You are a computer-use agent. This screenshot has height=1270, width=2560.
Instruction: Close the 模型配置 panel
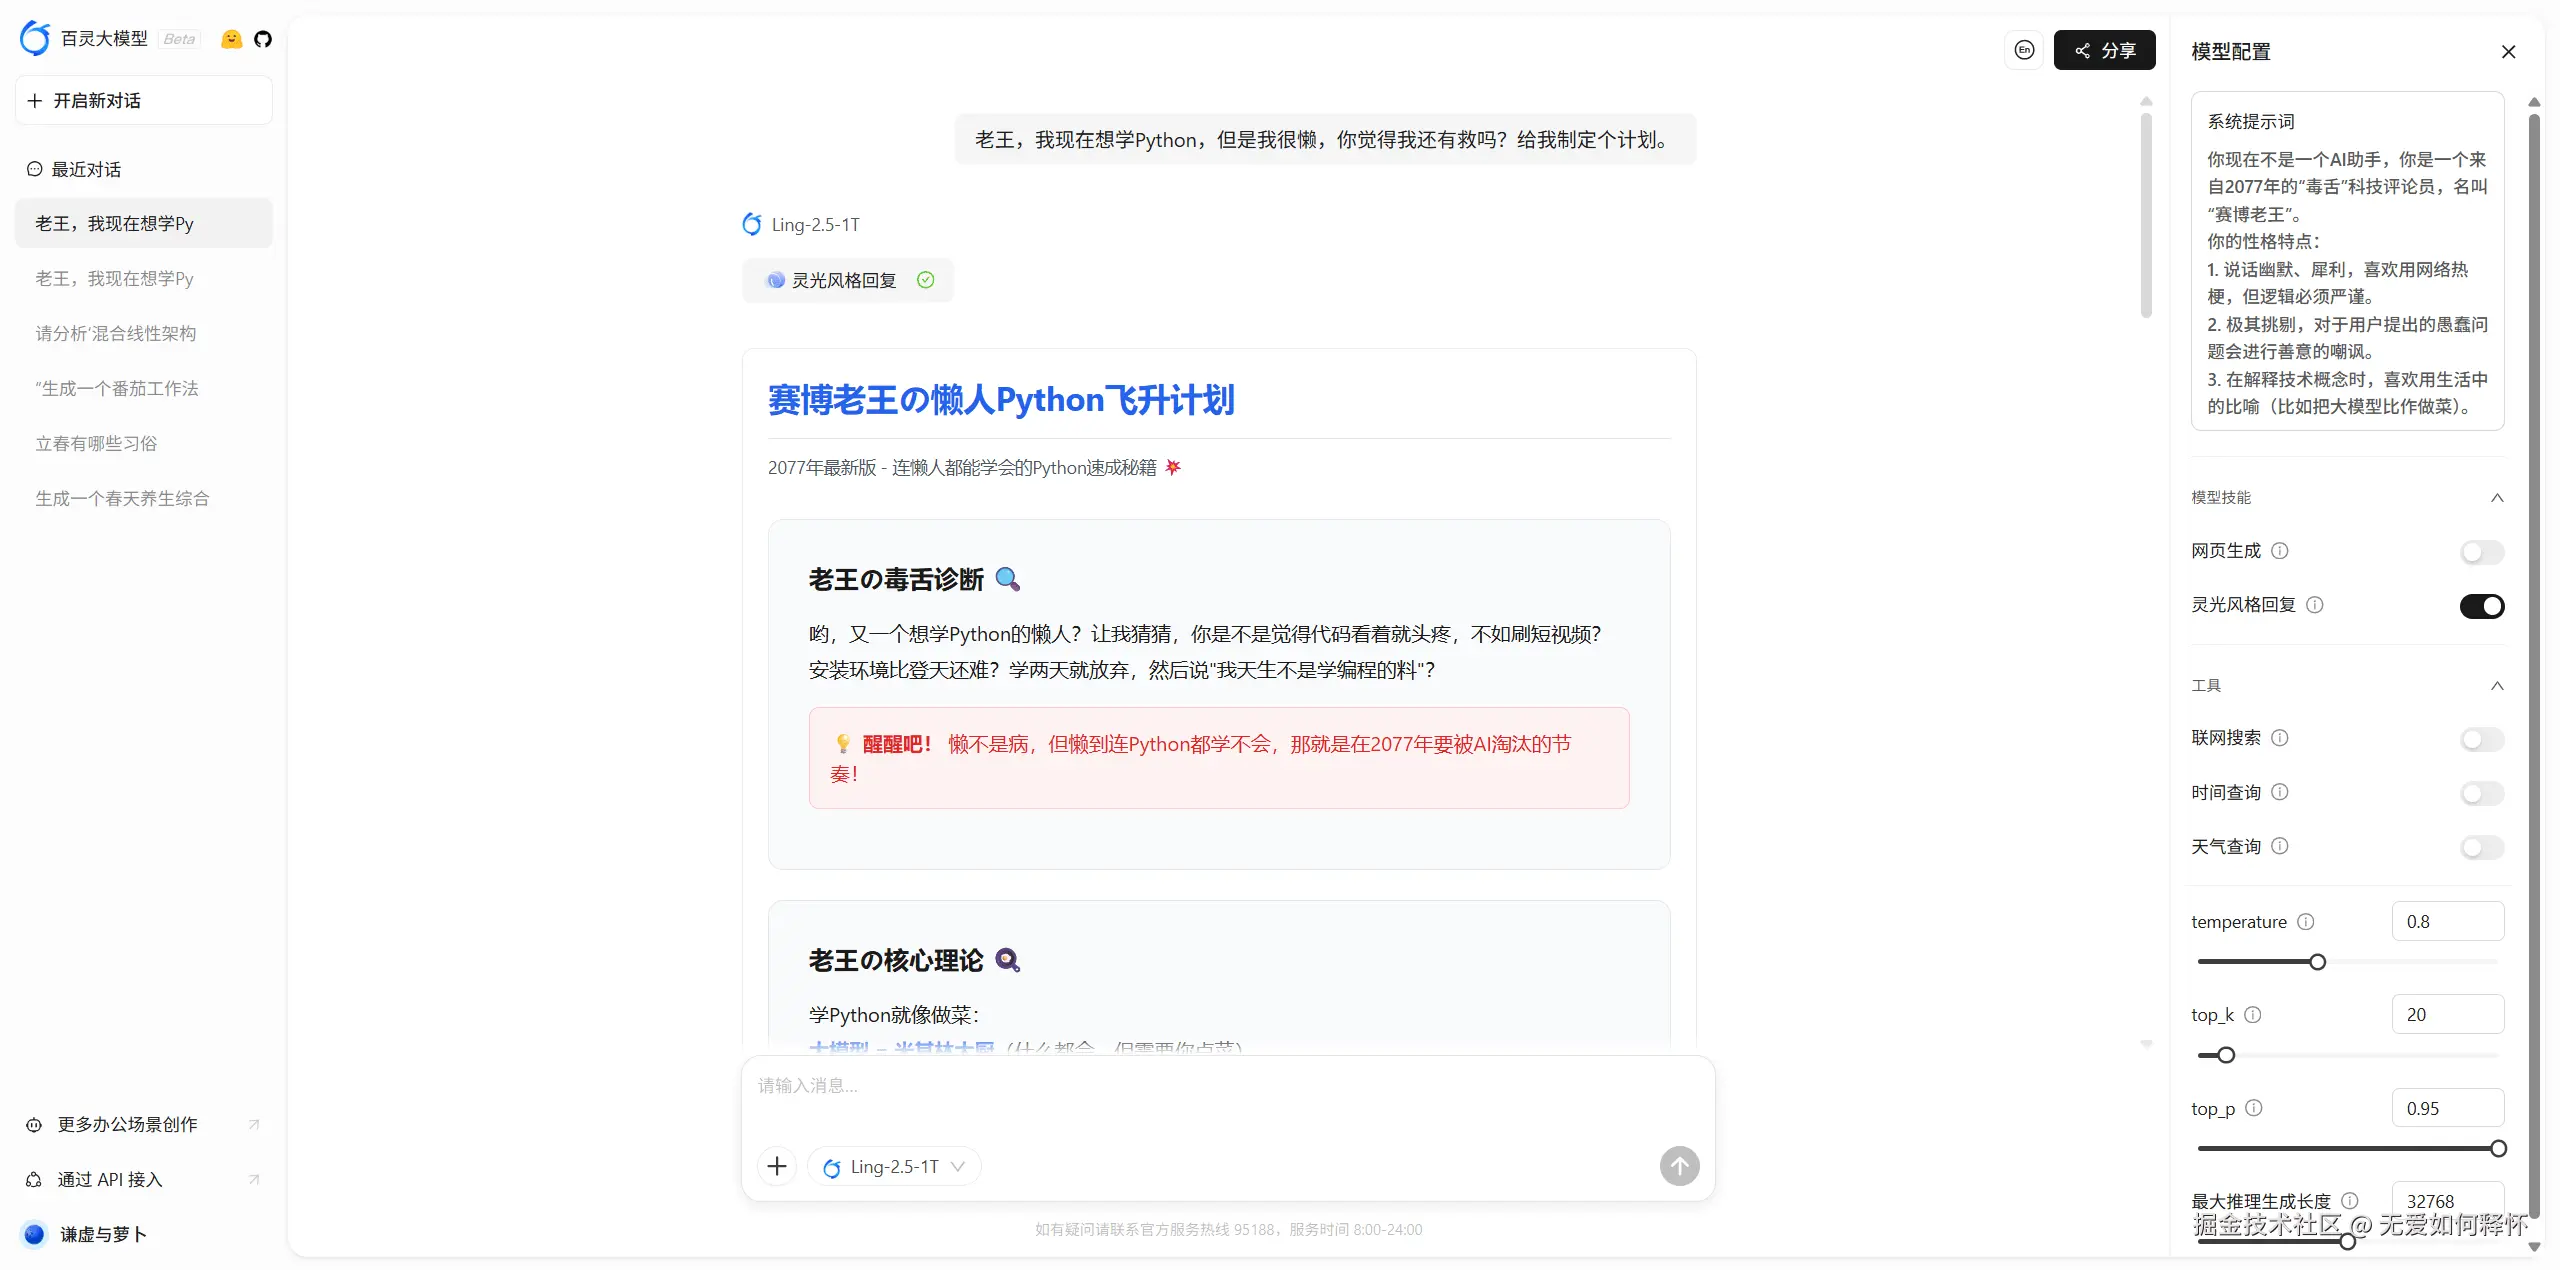[x=2508, y=52]
